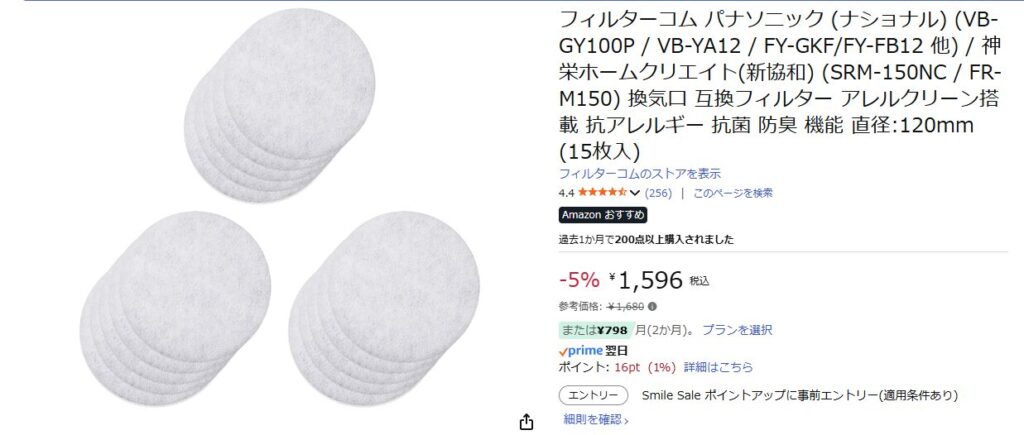Click the ¥1,596 price

click(x=646, y=280)
